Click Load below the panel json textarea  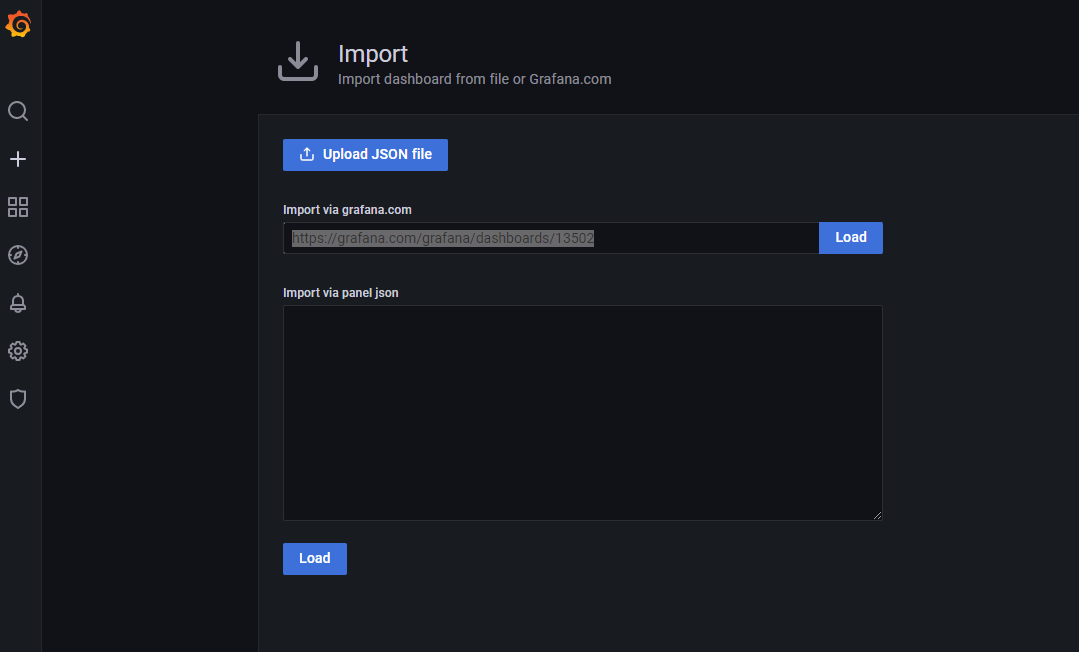pyautogui.click(x=314, y=559)
